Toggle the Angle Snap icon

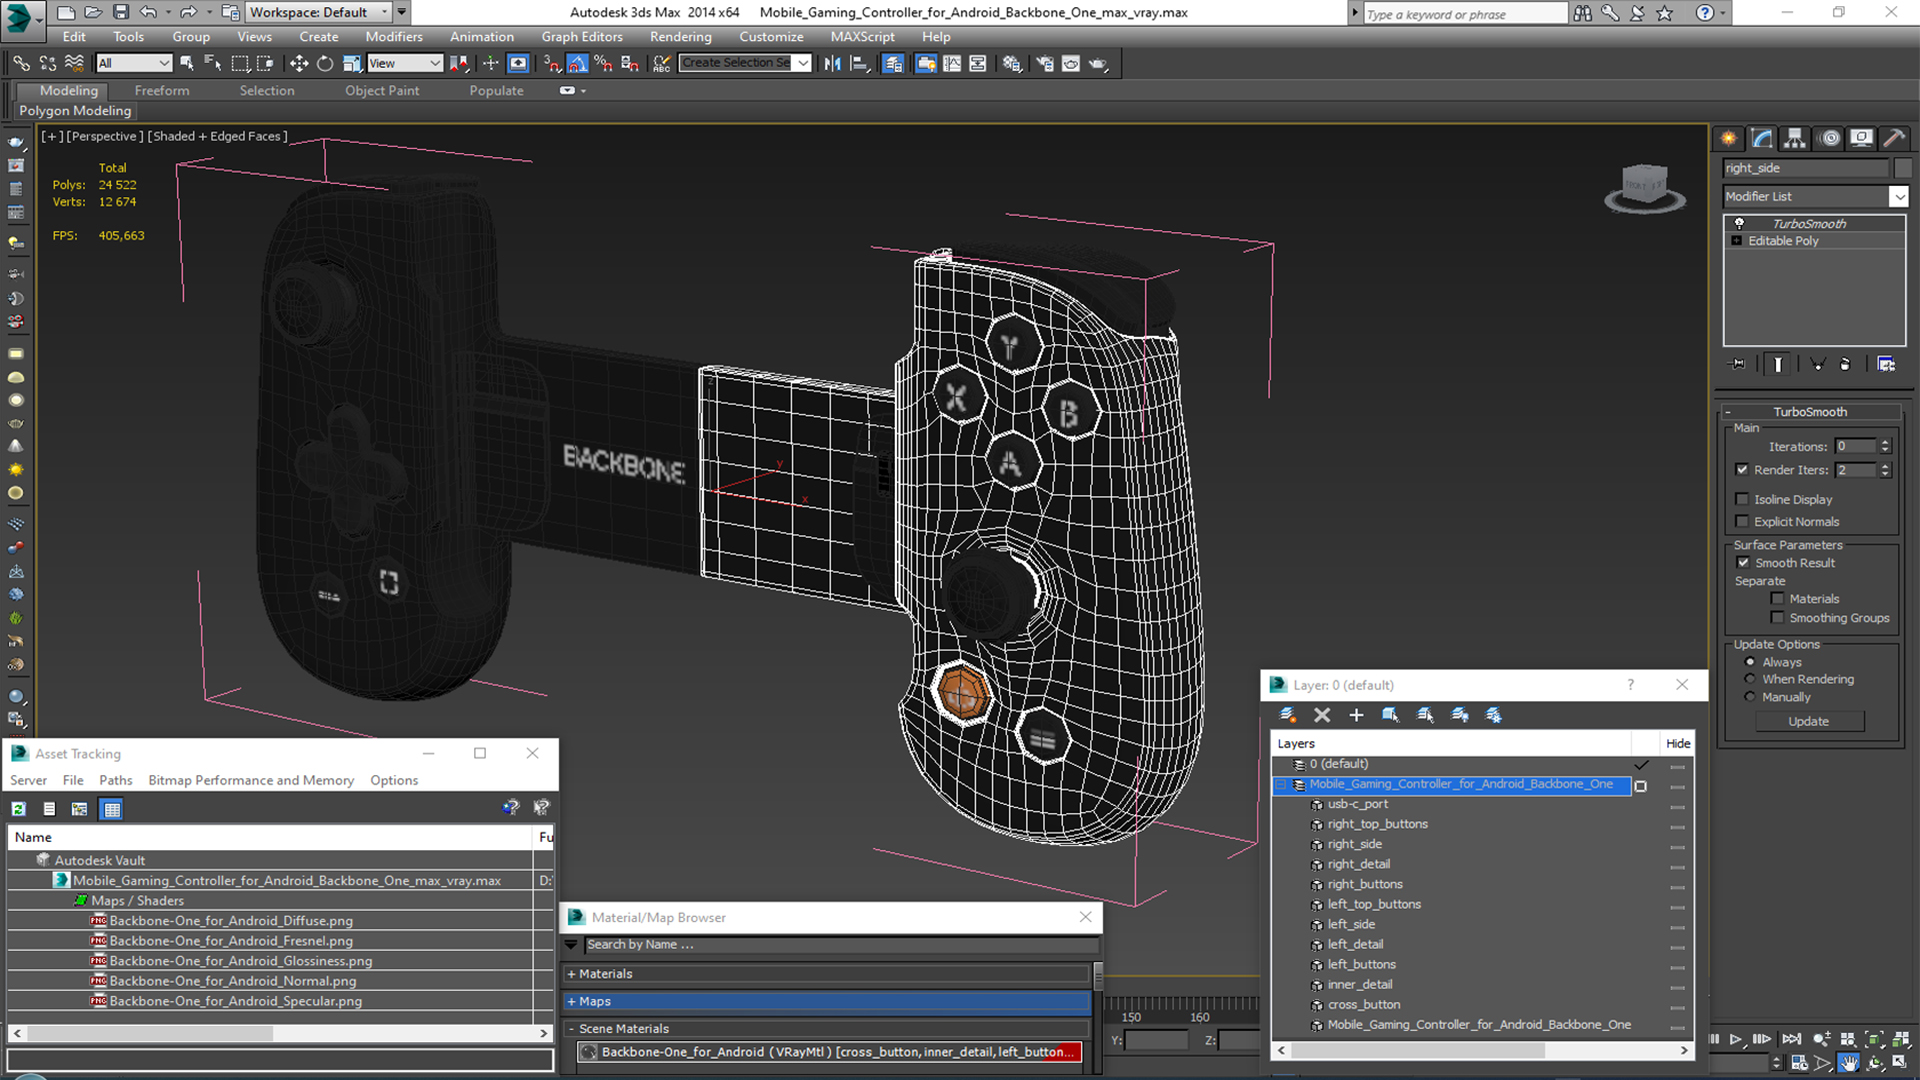pos(578,63)
